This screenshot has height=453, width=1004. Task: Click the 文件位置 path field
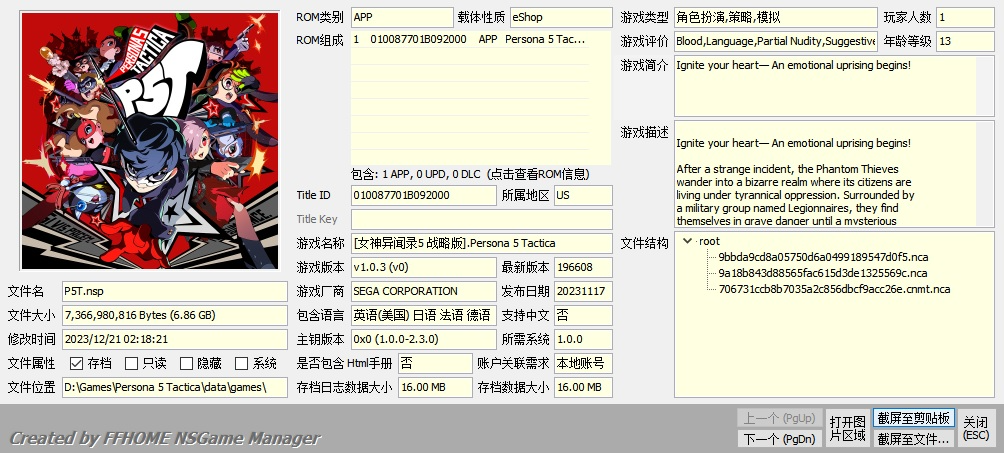pos(175,387)
